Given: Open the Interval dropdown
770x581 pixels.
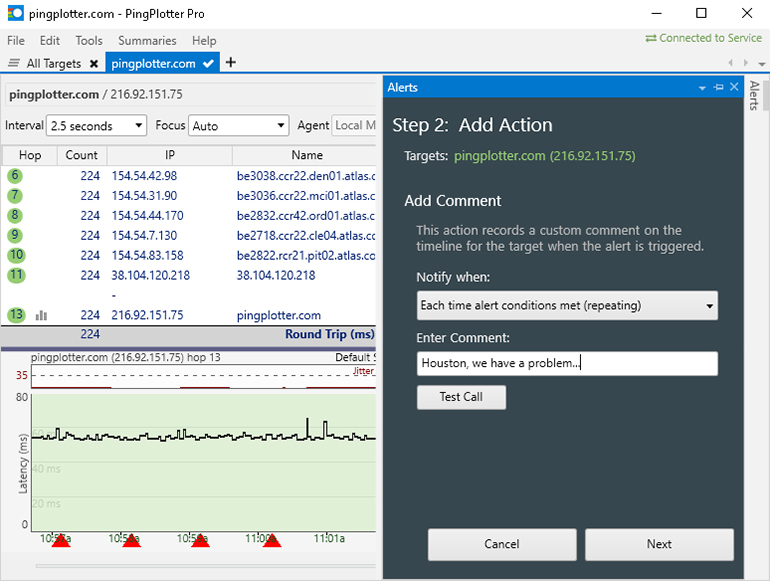Looking at the screenshot, I should coord(97,126).
